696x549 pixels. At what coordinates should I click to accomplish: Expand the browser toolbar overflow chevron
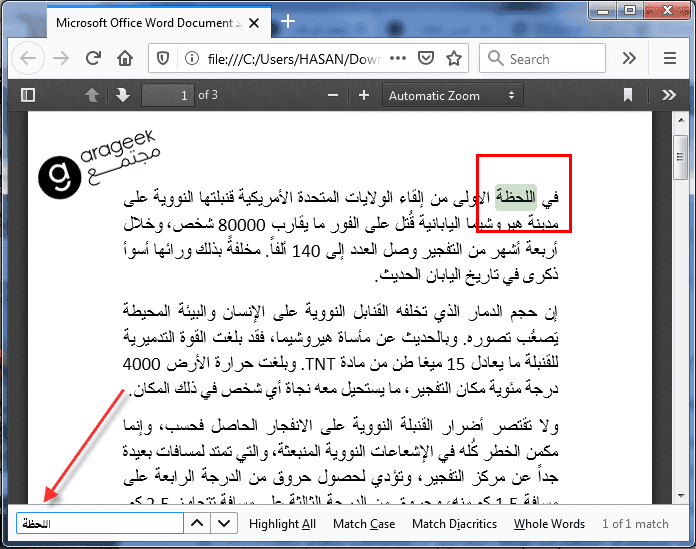[x=629, y=58]
